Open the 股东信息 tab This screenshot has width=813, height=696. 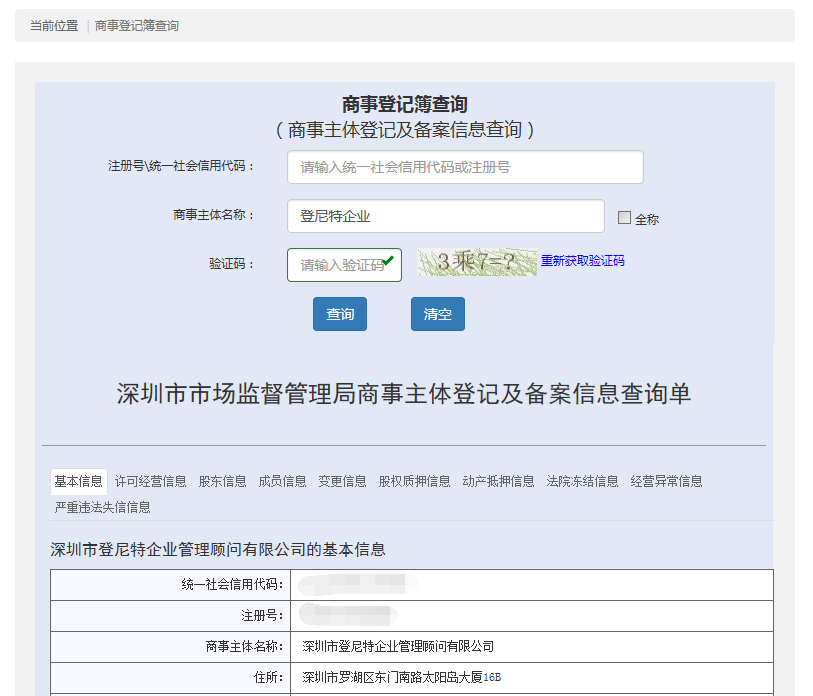point(222,481)
